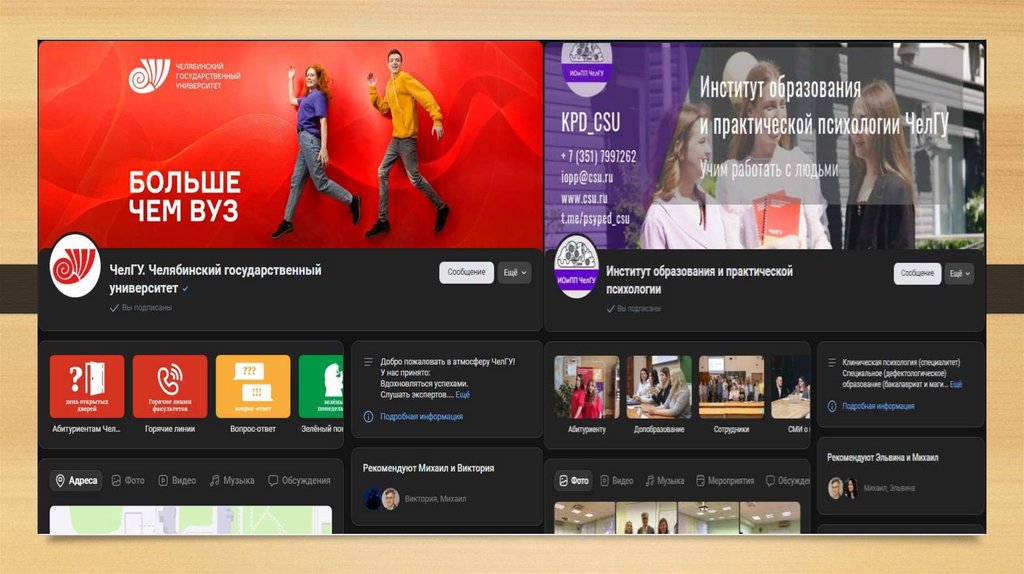Click the list icon beside Клиническая психология text
The width and height of the screenshot is (1024, 574).
pyautogui.click(x=832, y=362)
